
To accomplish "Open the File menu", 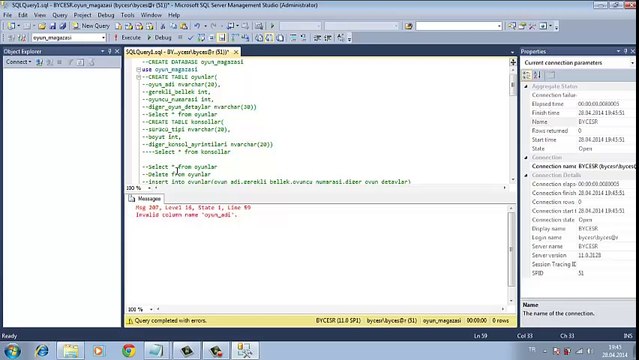I will (7, 15).
